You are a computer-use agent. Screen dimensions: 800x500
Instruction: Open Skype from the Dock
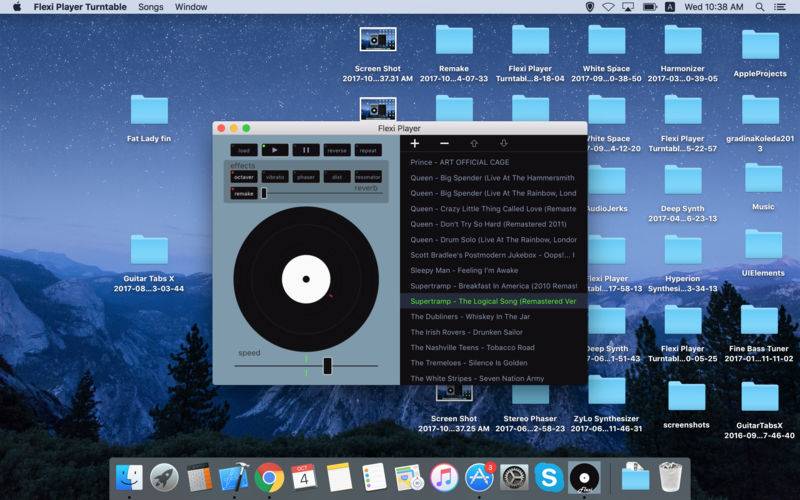click(549, 478)
